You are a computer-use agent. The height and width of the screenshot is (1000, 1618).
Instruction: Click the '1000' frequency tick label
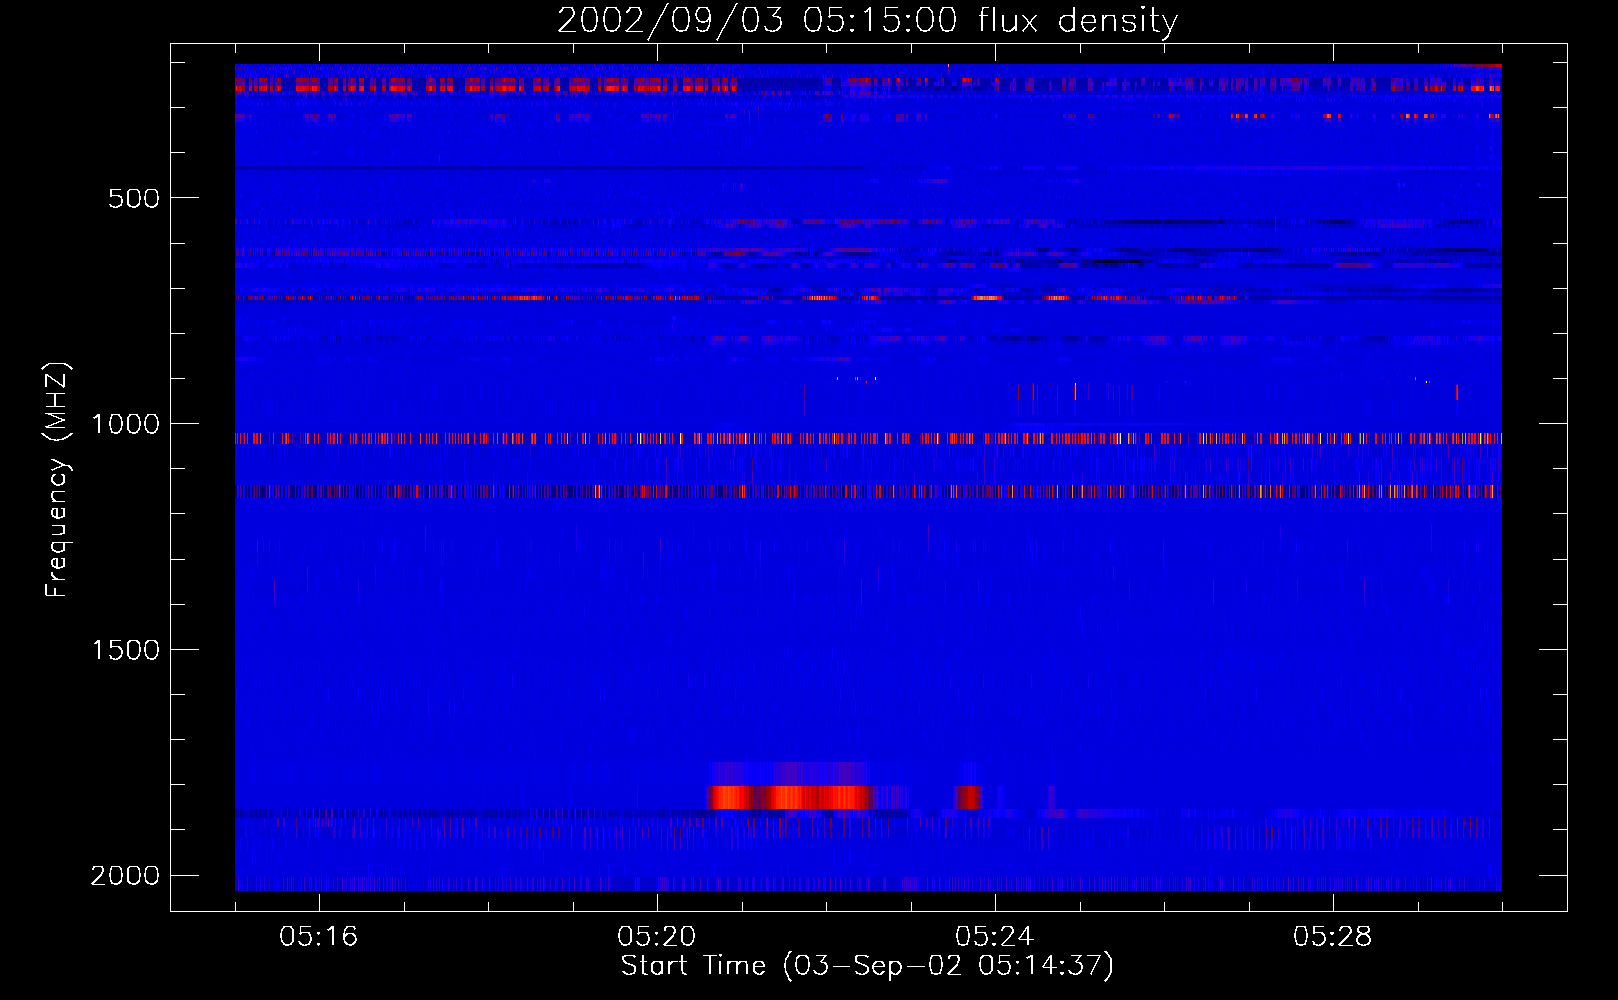pos(125,424)
